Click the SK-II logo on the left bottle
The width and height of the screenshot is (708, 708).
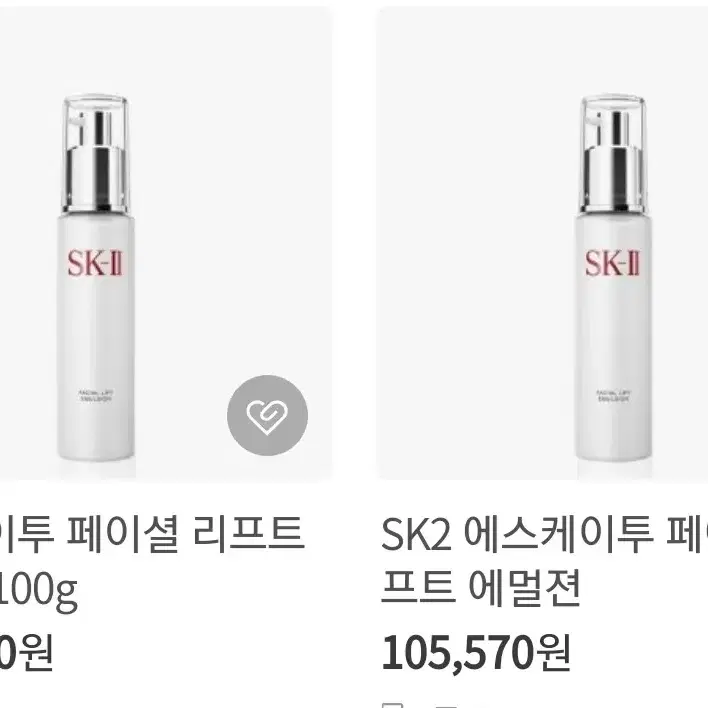click(x=95, y=264)
